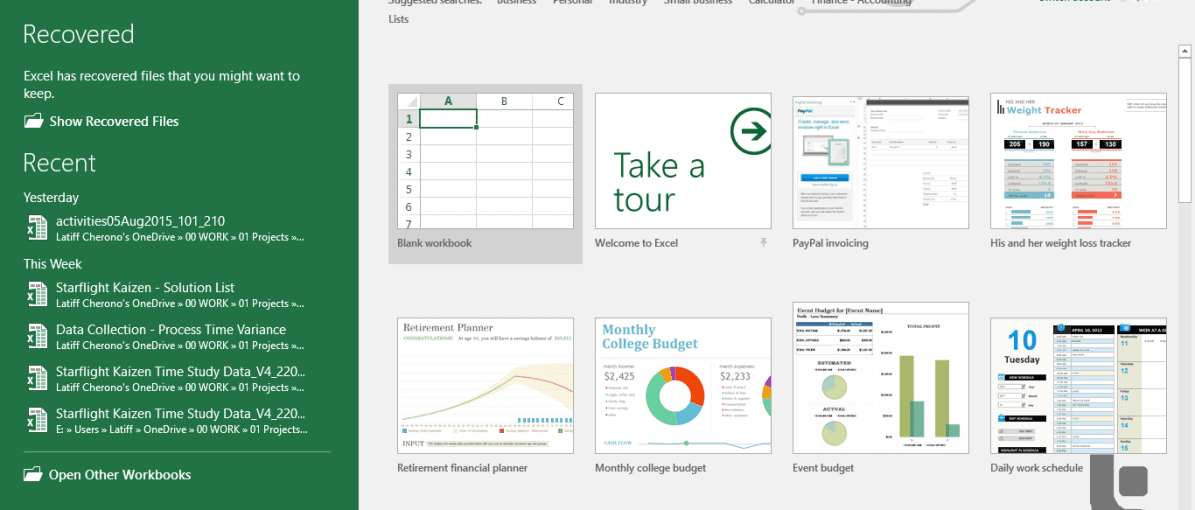Click the Event budget caption text

pyautogui.click(x=823, y=468)
